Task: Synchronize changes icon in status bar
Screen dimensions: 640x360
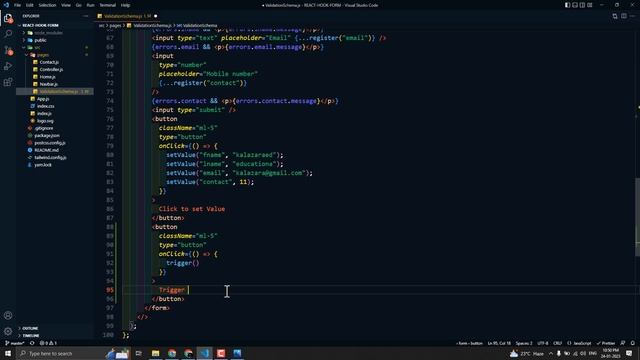Action: 32,343
